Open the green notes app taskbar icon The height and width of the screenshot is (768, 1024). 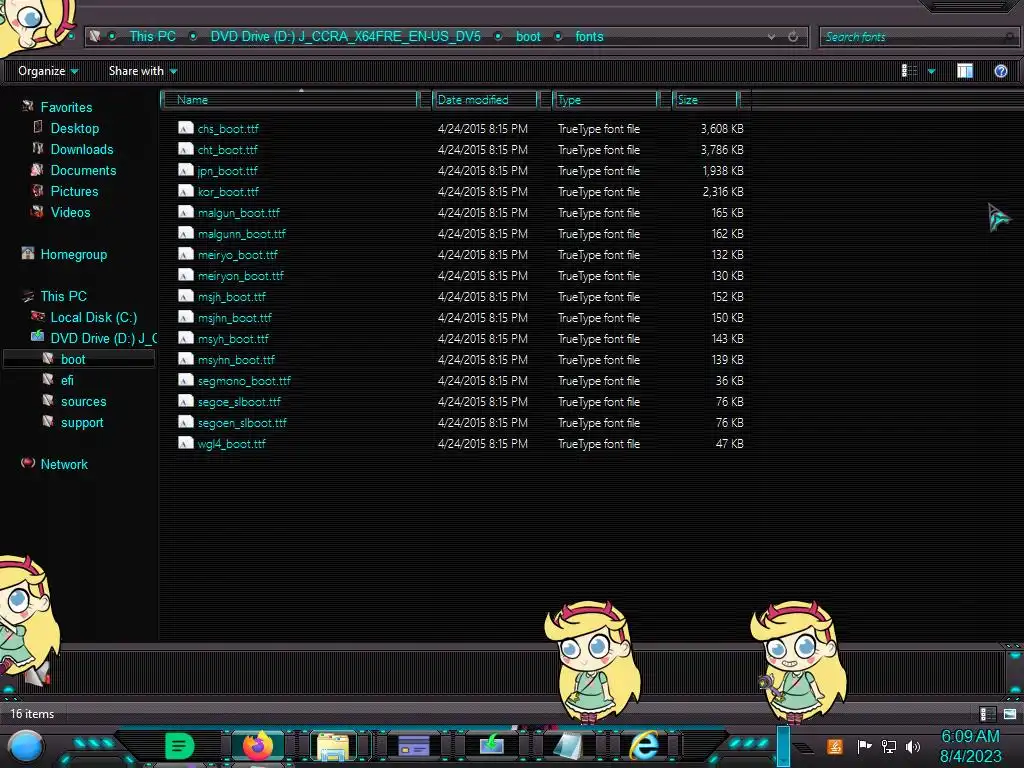180,746
